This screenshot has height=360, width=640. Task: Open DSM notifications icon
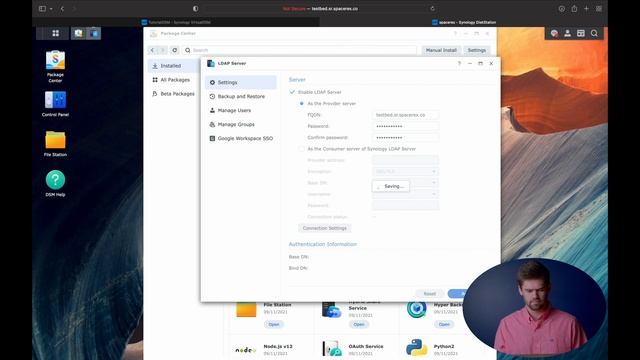[x=554, y=33]
